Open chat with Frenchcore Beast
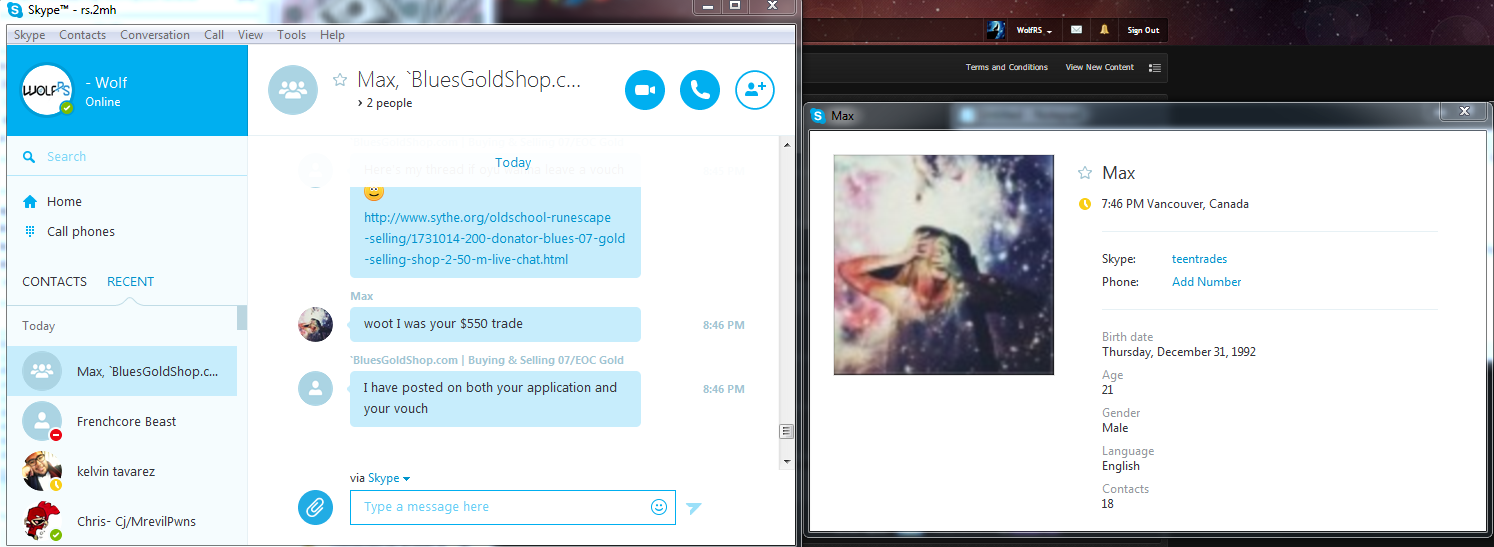1494x547 pixels. tap(122, 421)
